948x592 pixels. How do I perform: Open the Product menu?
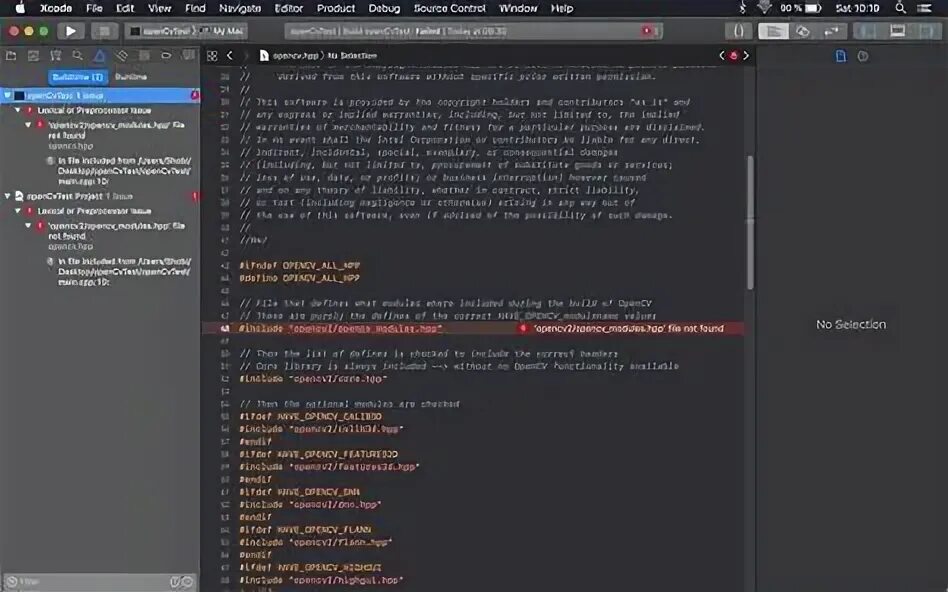click(336, 8)
